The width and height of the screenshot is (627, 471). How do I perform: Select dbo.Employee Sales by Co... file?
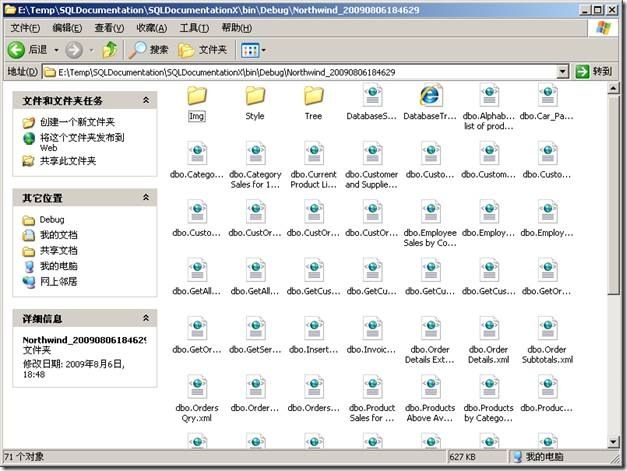(430, 224)
